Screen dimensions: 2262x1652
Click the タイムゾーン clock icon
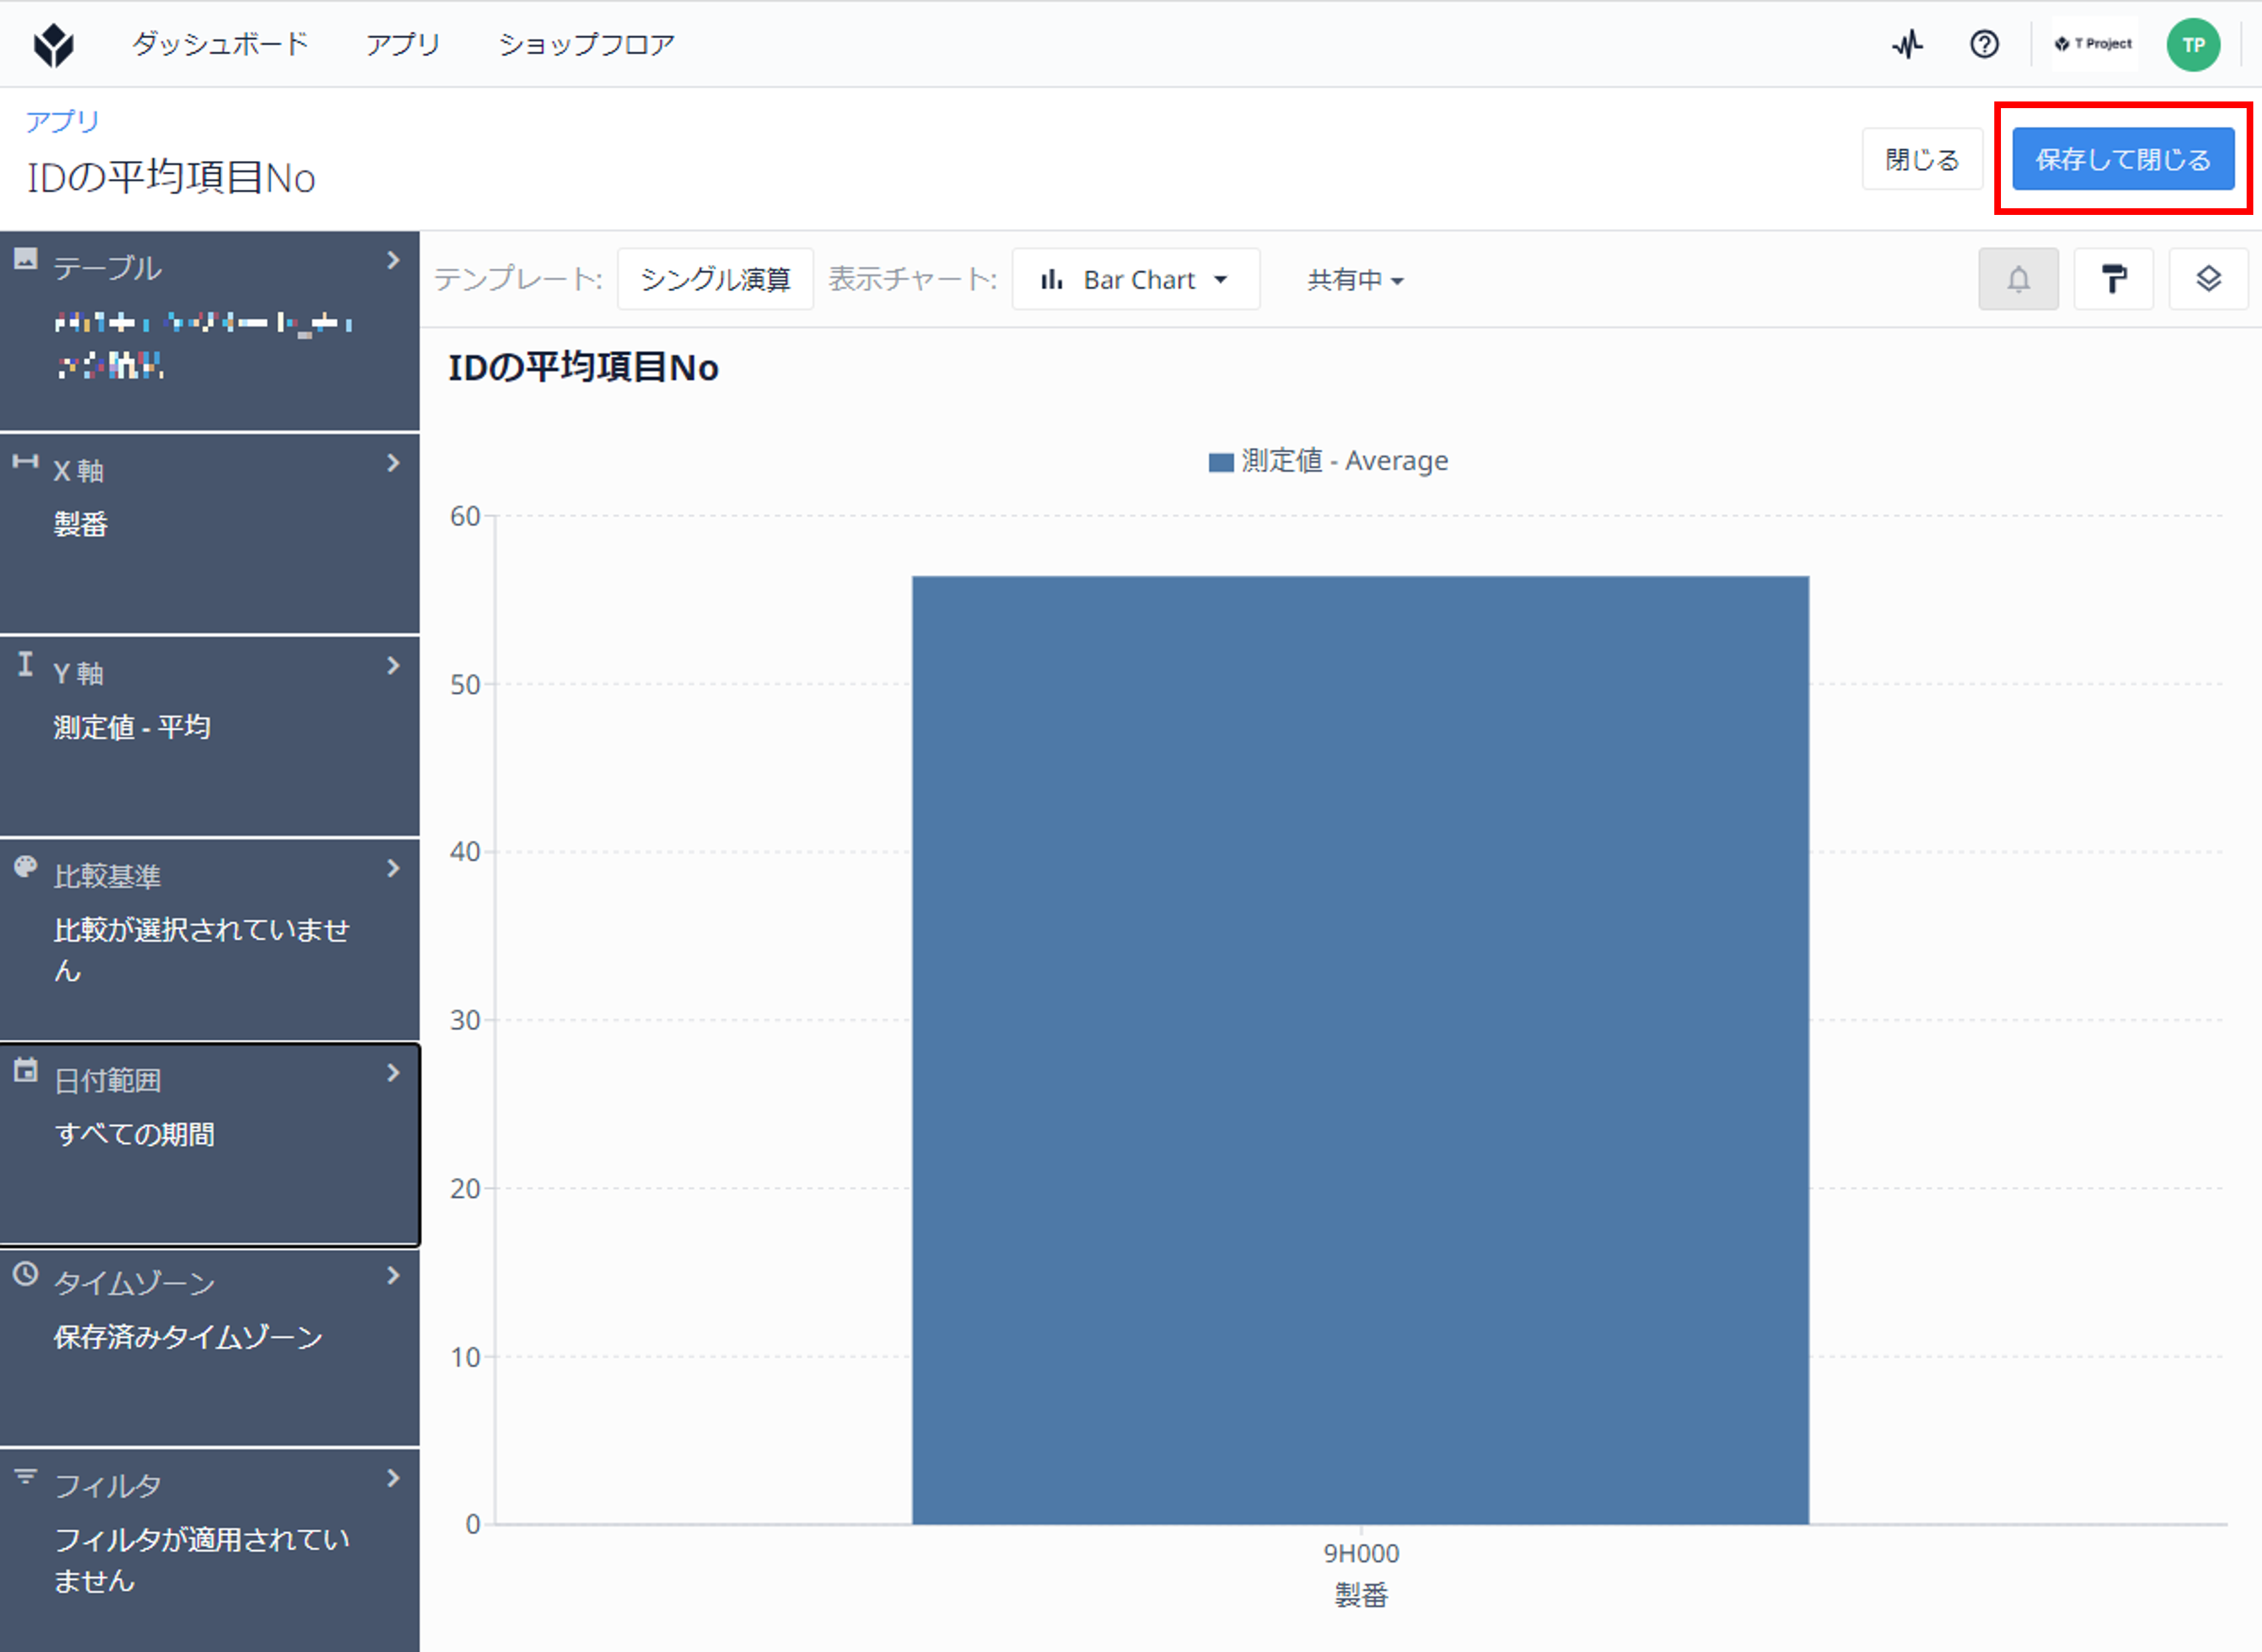pyautogui.click(x=26, y=1273)
